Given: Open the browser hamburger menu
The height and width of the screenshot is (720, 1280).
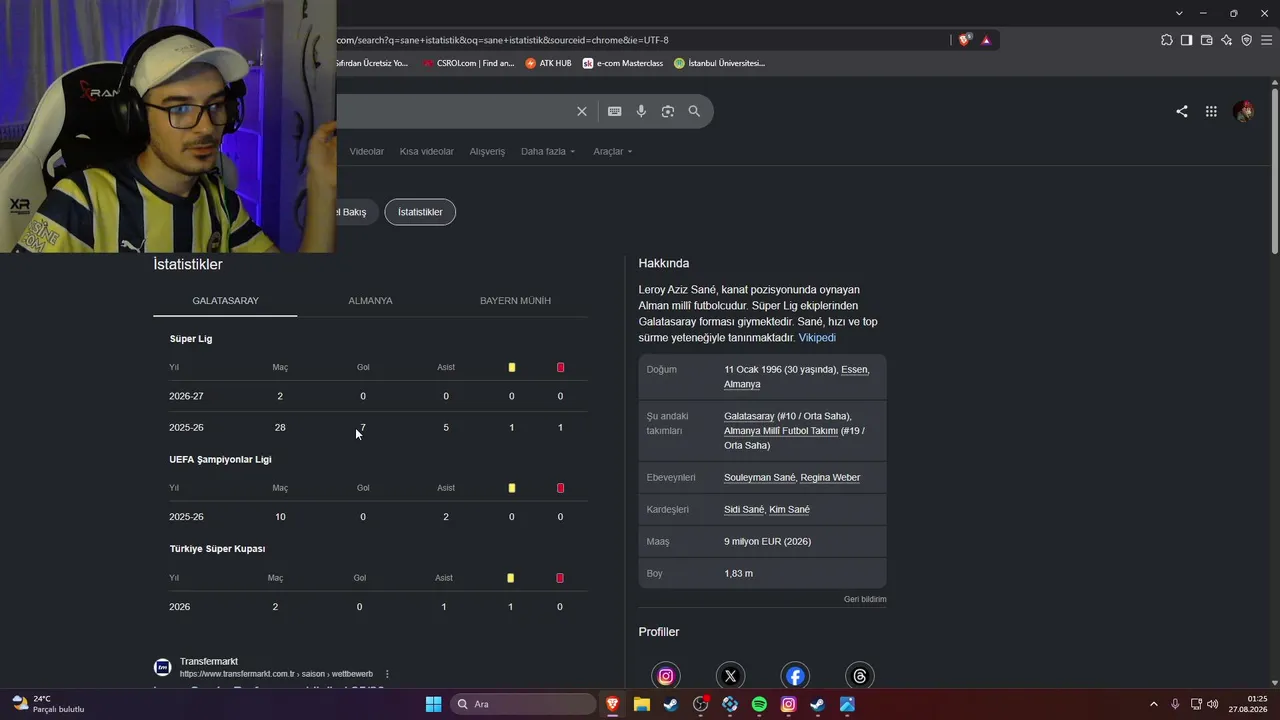Looking at the screenshot, I should 1267,40.
